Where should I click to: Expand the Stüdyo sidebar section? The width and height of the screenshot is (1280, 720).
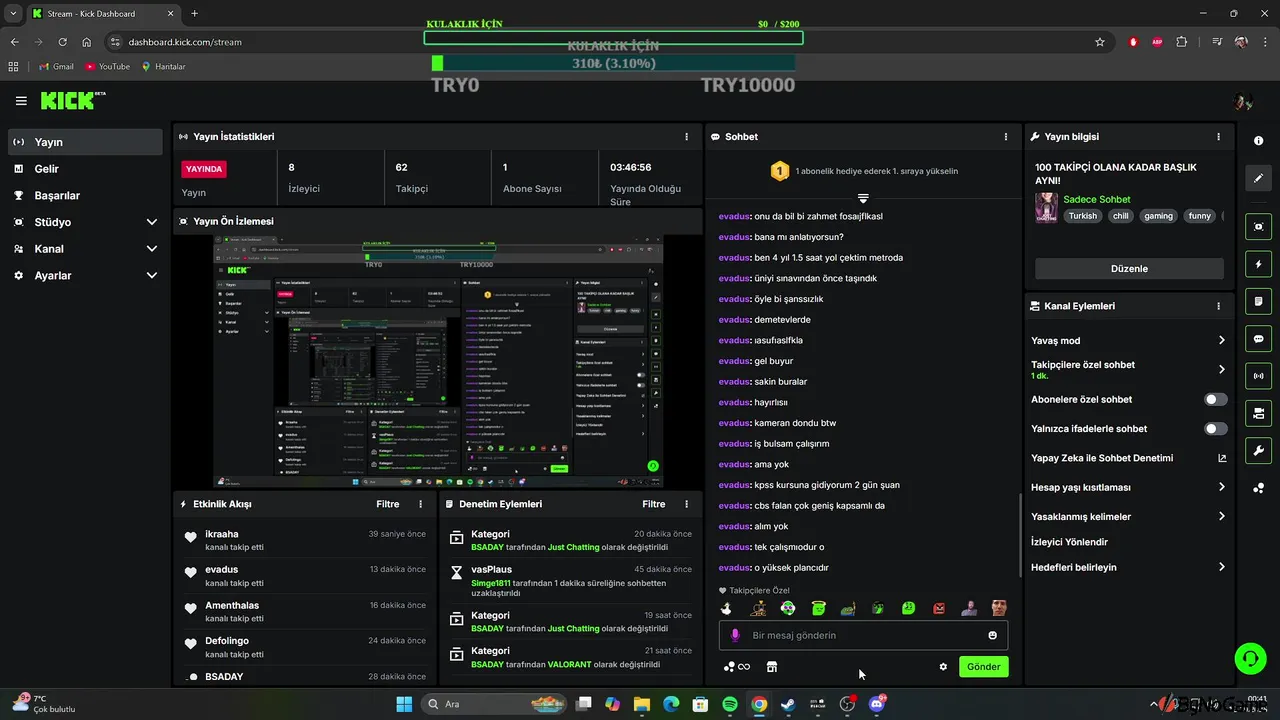point(85,222)
